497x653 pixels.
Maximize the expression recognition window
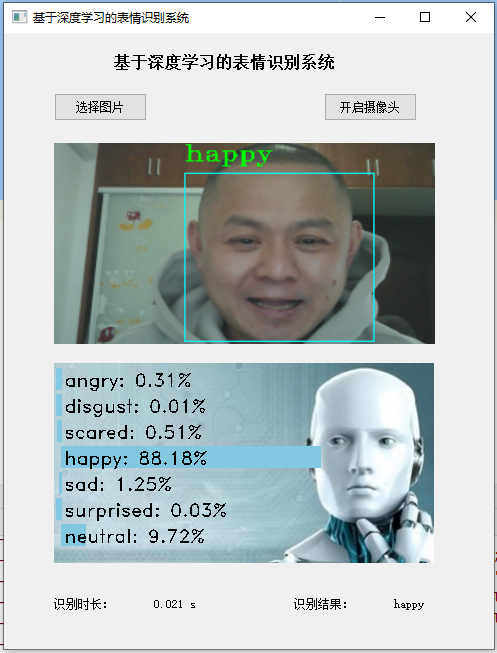pos(425,17)
